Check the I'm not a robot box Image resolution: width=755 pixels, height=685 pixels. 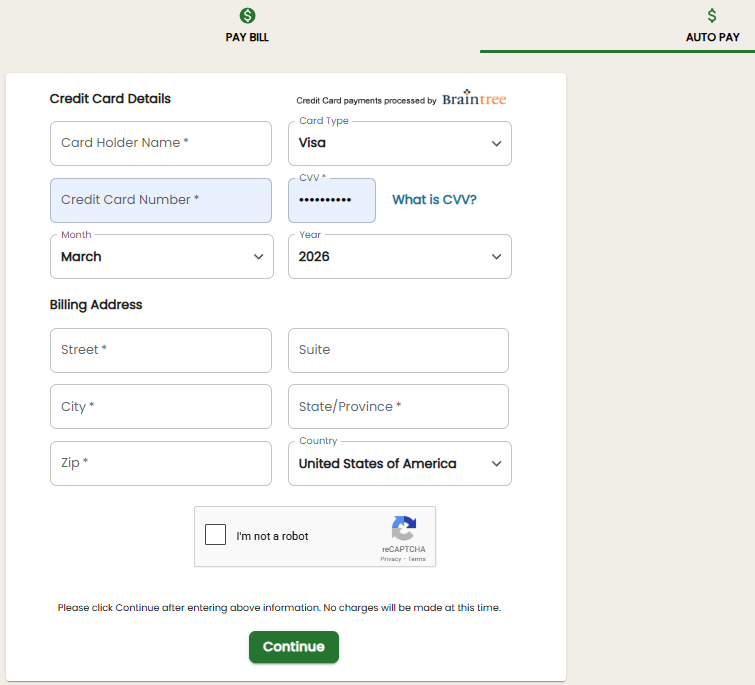[215, 535]
